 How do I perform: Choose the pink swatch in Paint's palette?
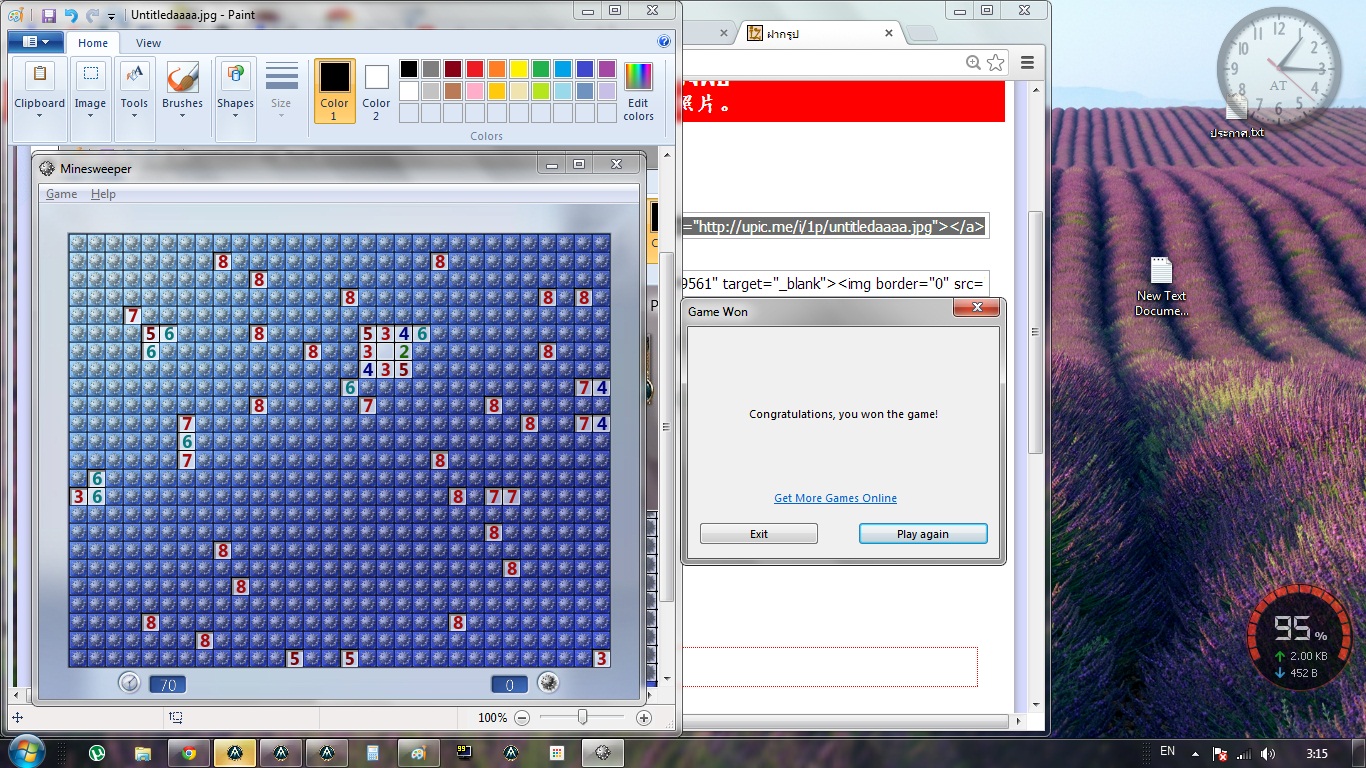pos(475,91)
